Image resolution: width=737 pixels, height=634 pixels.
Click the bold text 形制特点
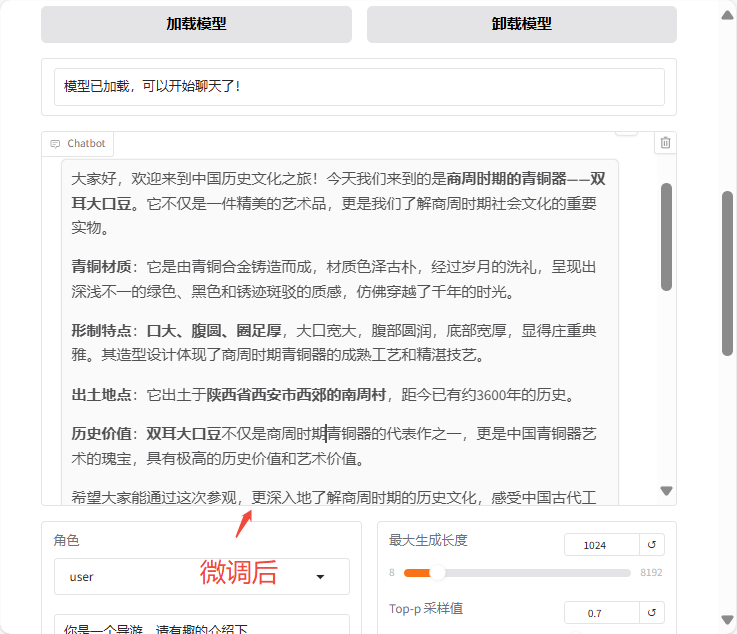tap(101, 331)
